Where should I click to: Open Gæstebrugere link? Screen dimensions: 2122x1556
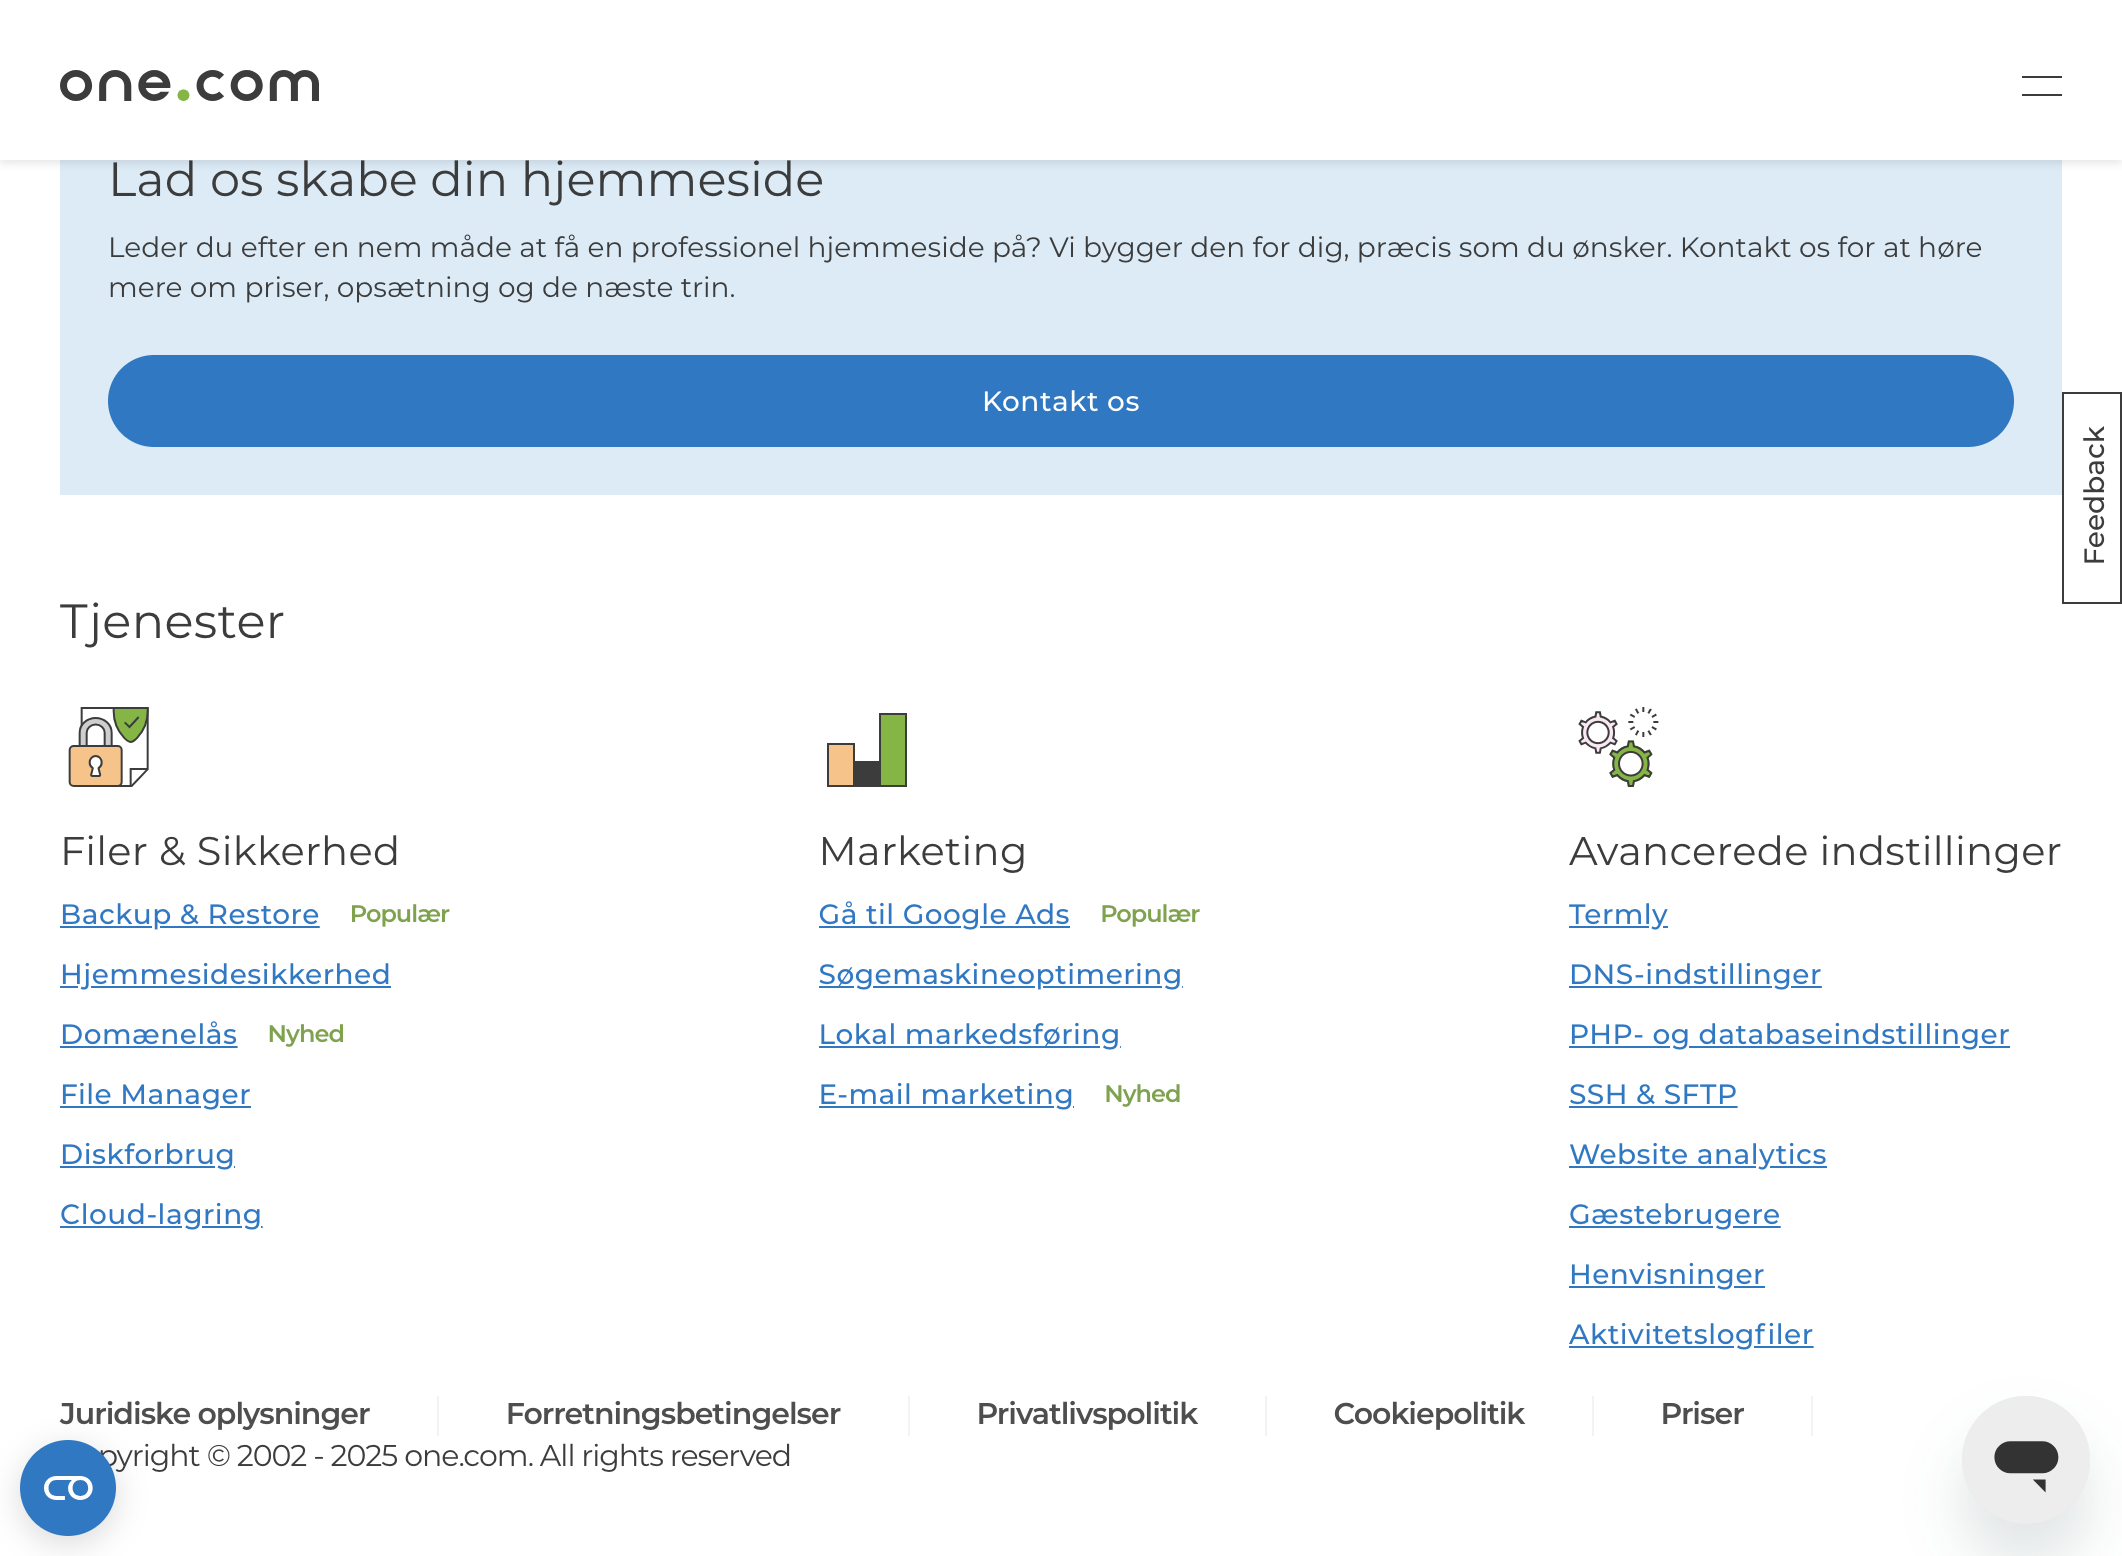(1675, 1214)
